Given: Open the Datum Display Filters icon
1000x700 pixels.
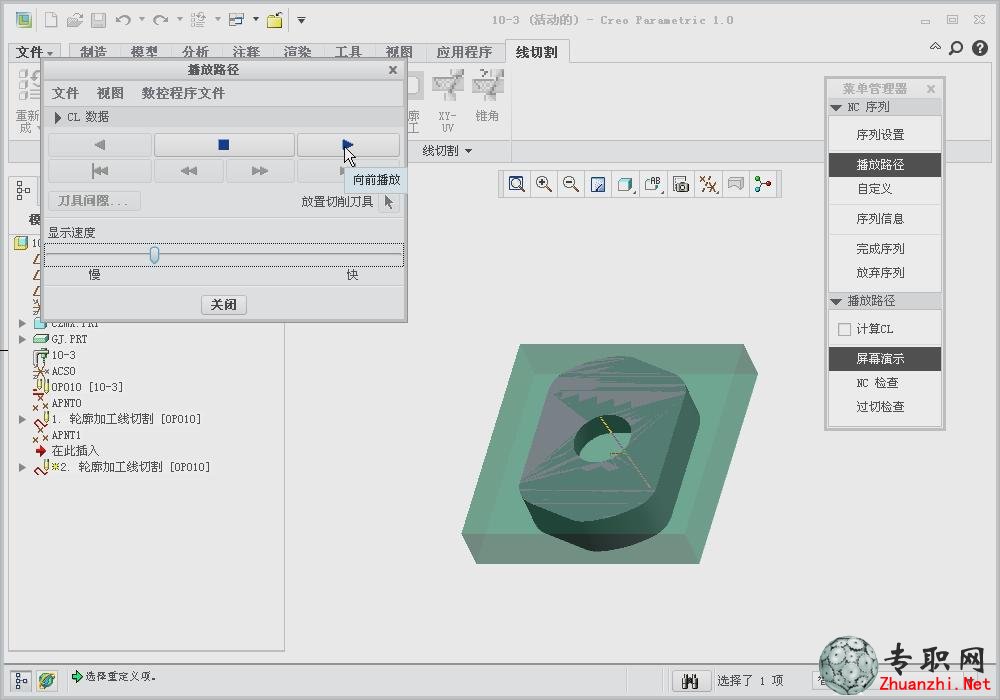Looking at the screenshot, I should [709, 185].
